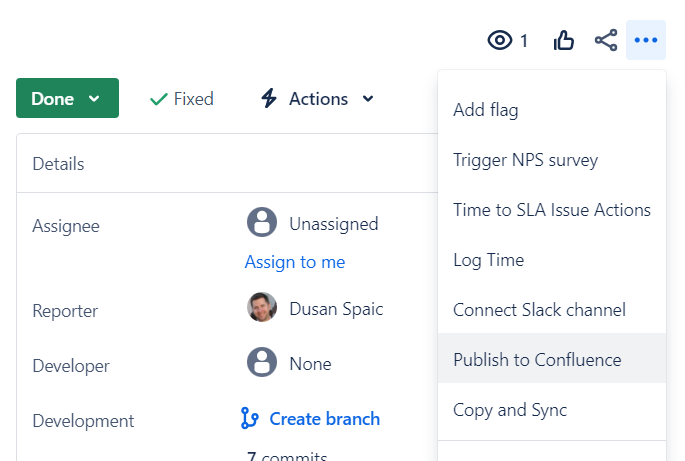Open the Done status dropdown

tap(67, 98)
